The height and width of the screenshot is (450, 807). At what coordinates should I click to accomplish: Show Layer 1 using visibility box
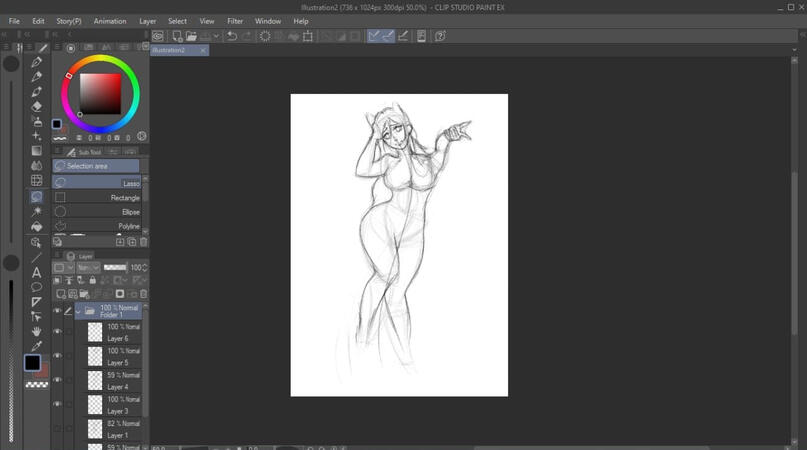(x=57, y=428)
